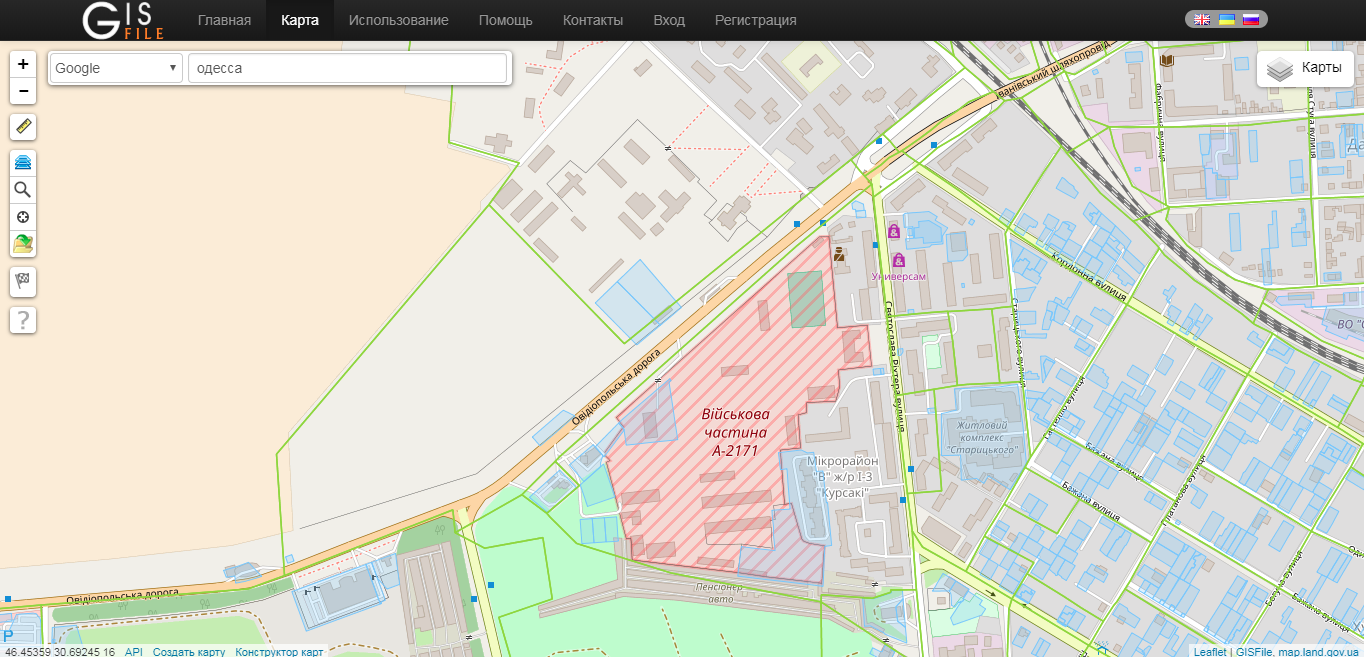1366x657 pixels.
Task: Zoom out with the minus button
Action: click(23, 91)
